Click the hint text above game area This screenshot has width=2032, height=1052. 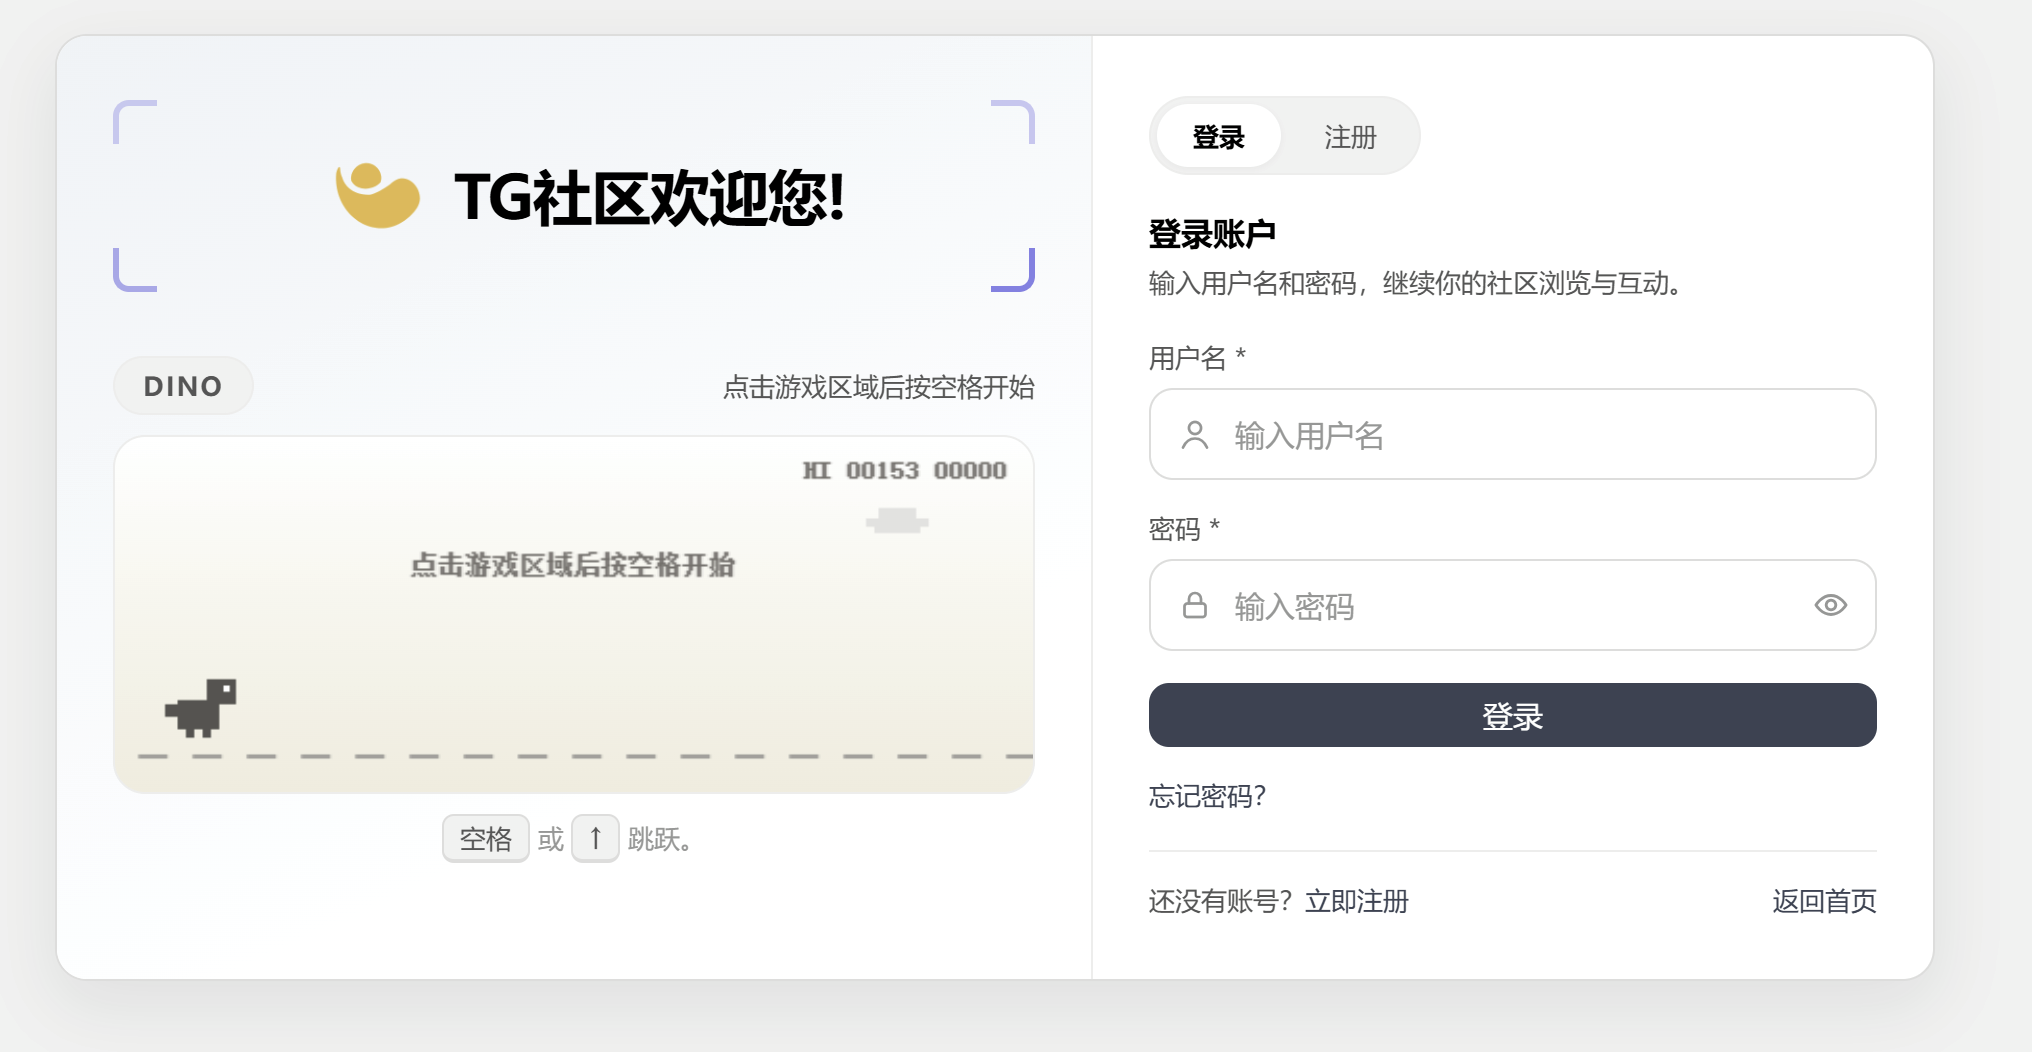pyautogui.click(x=878, y=387)
